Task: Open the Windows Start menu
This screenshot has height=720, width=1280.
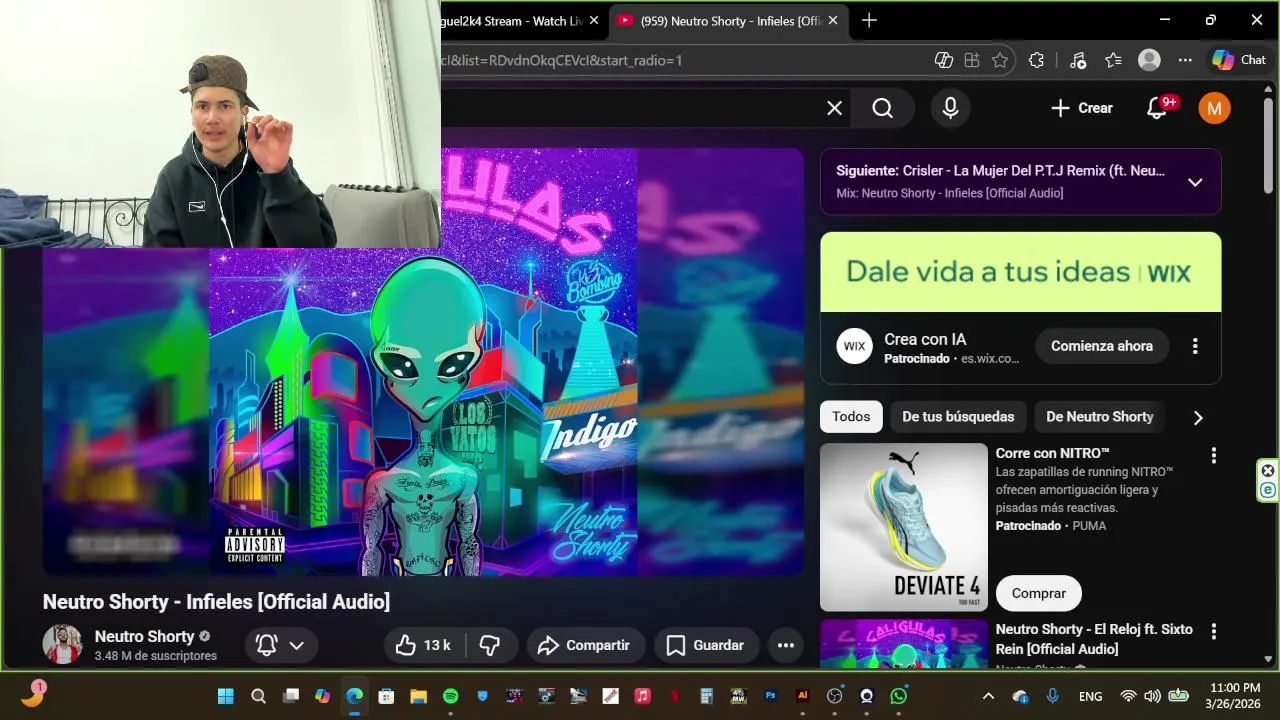Action: [226, 696]
